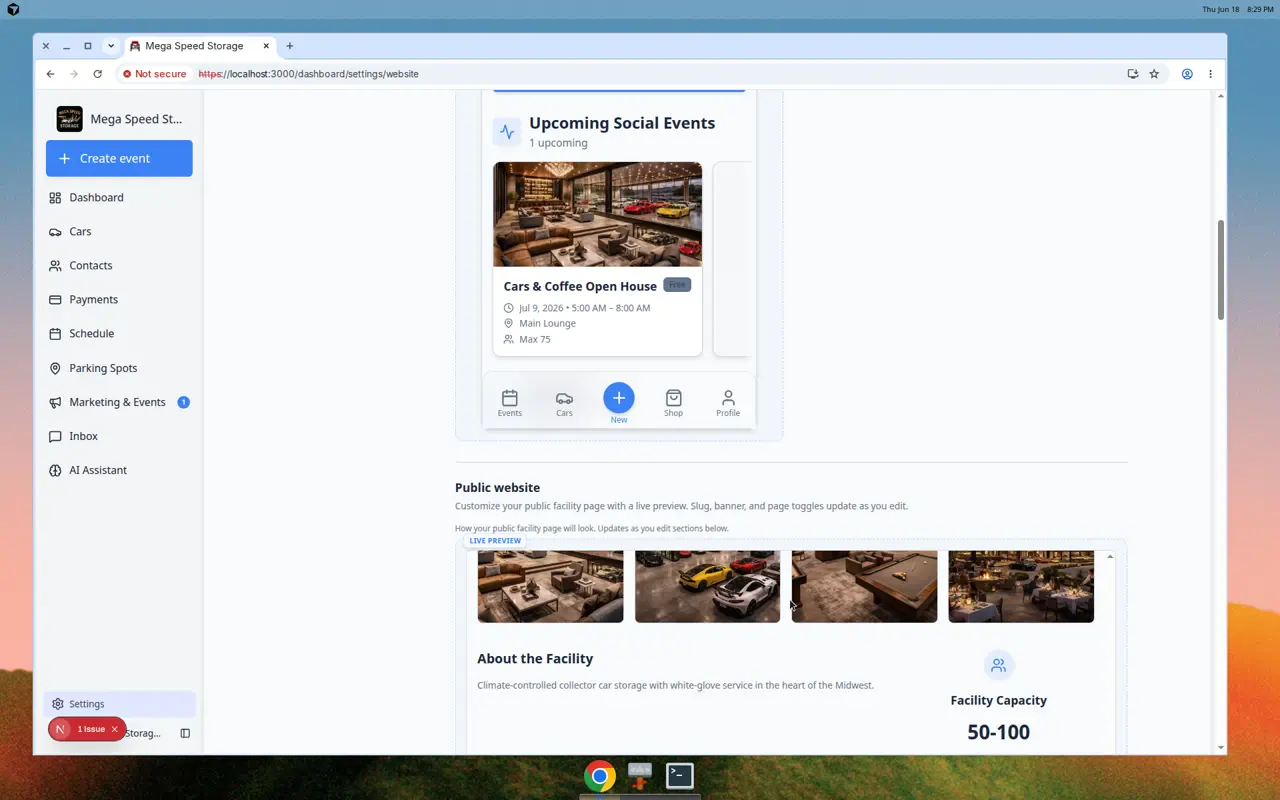Click the browser back arrow
This screenshot has width=1280, height=800.
point(50,74)
